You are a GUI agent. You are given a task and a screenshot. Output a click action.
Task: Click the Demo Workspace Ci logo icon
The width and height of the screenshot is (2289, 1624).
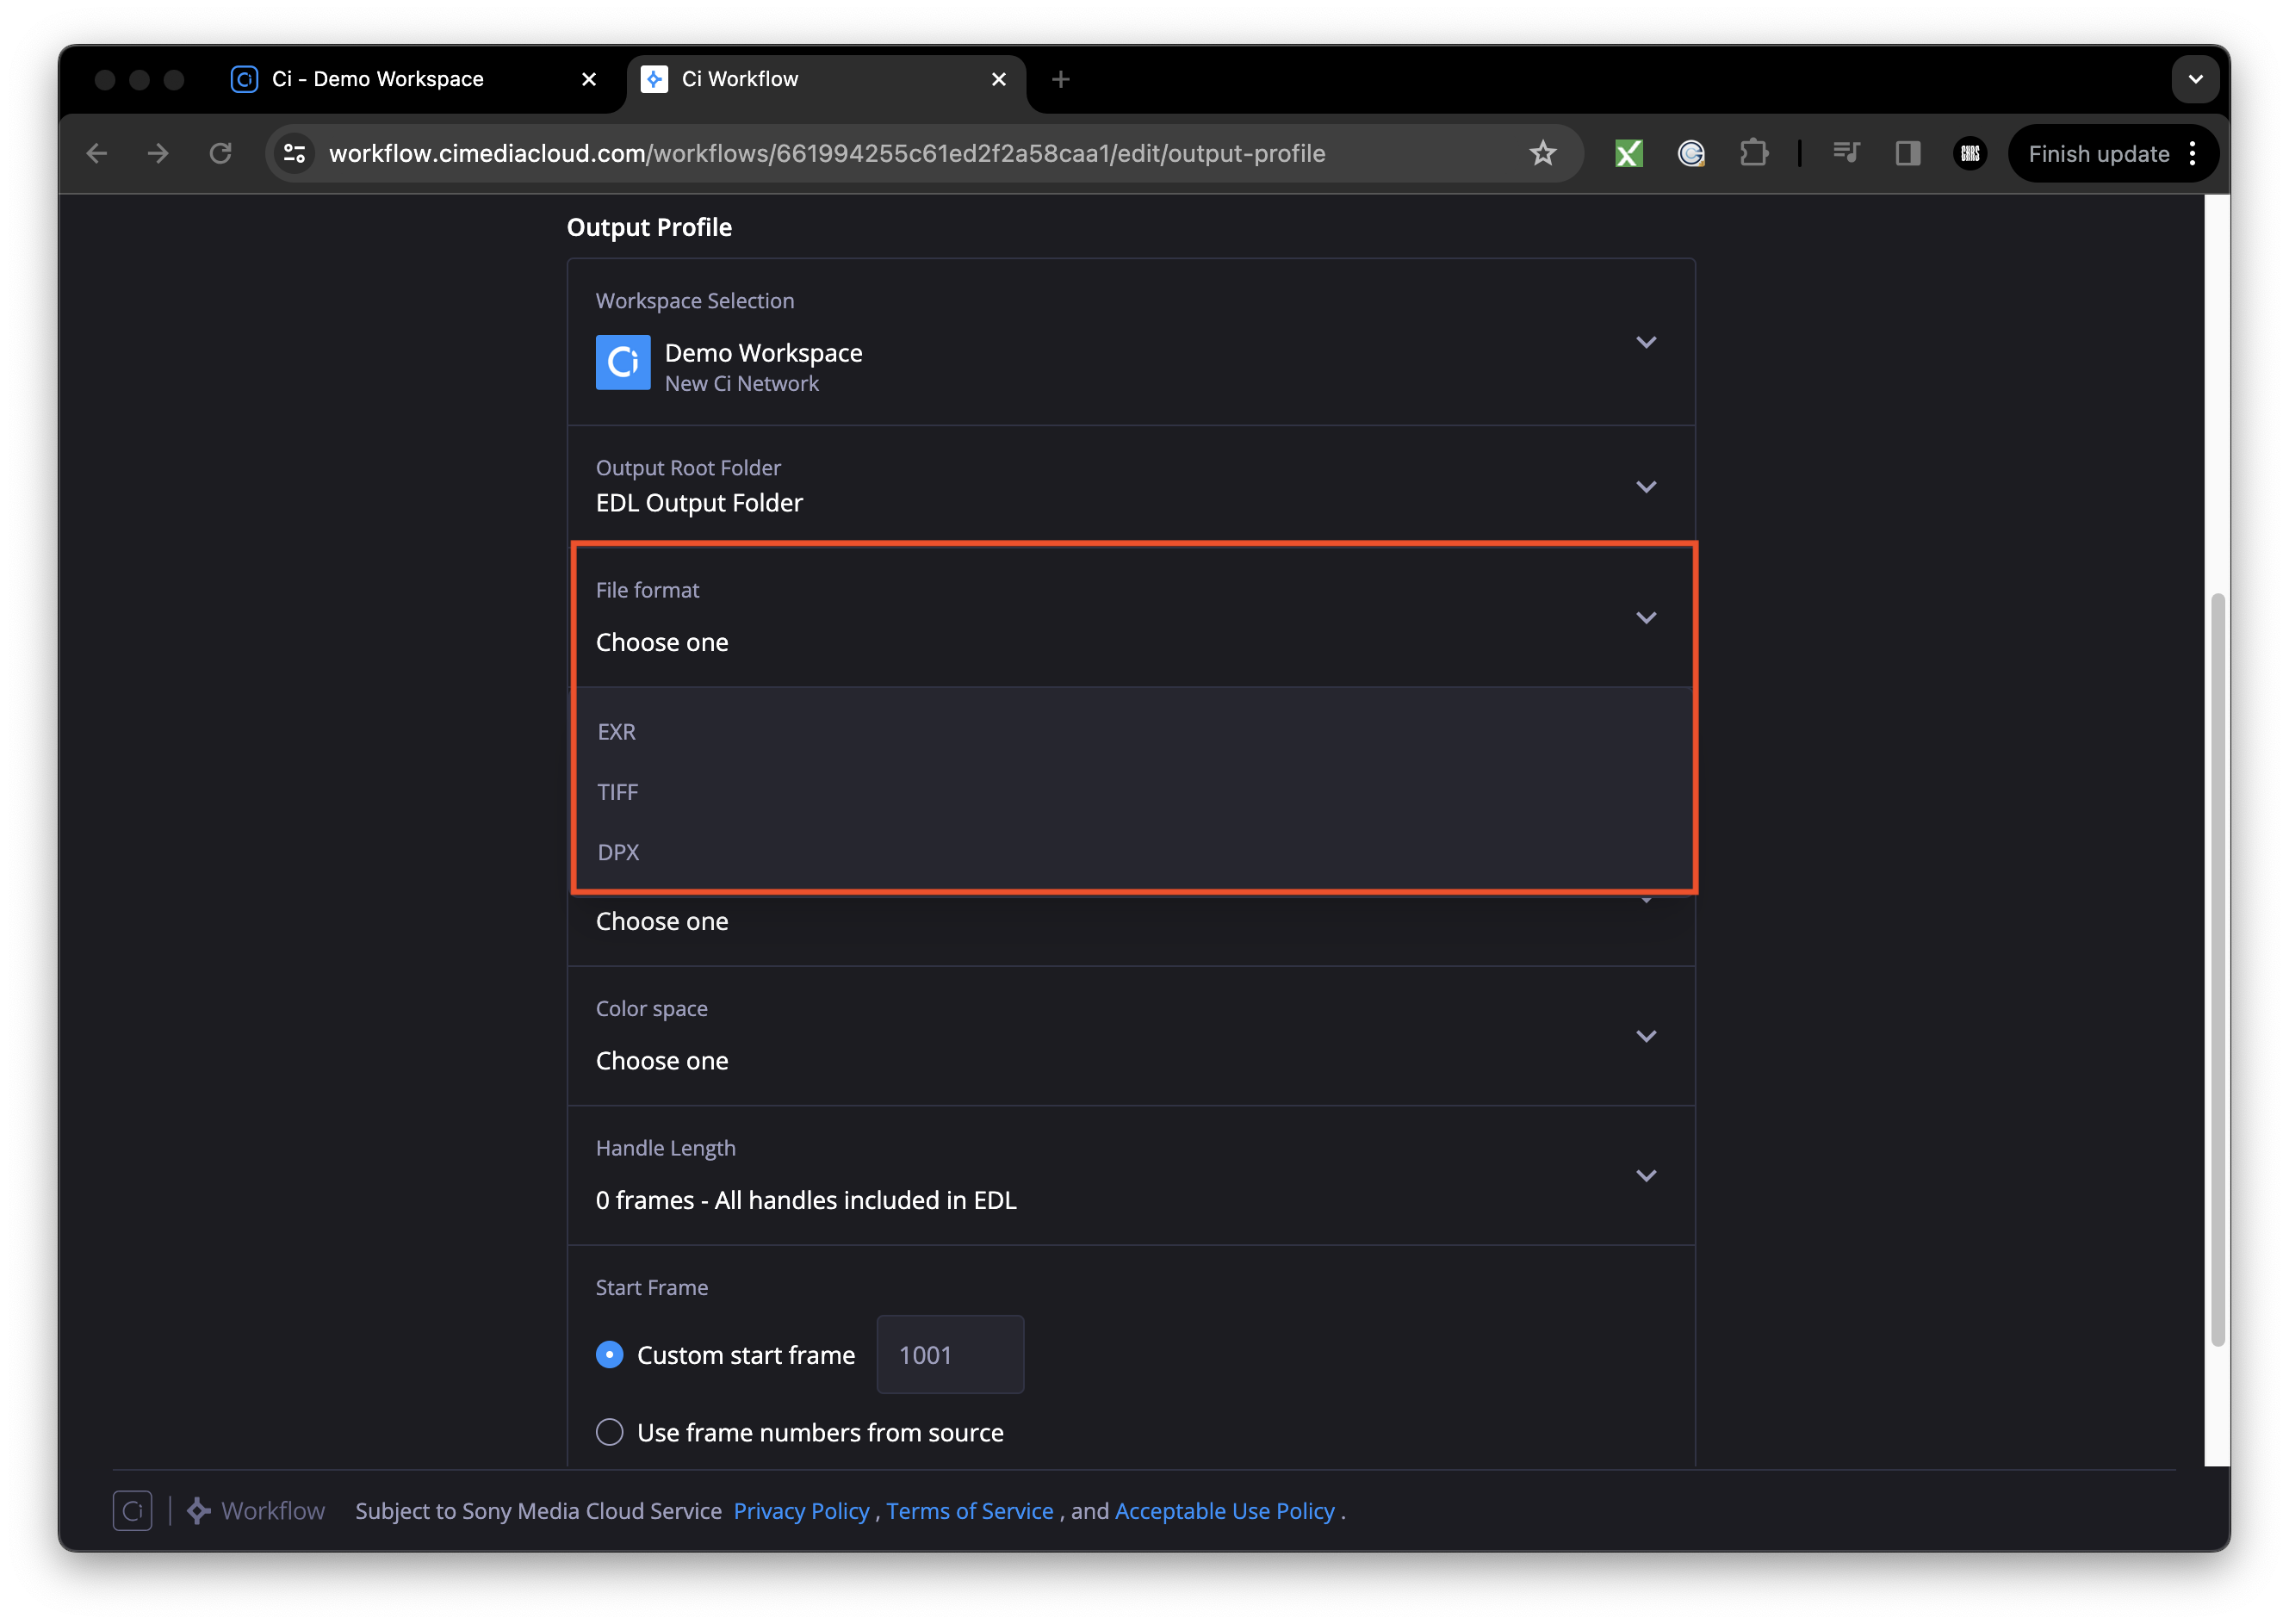click(x=623, y=362)
